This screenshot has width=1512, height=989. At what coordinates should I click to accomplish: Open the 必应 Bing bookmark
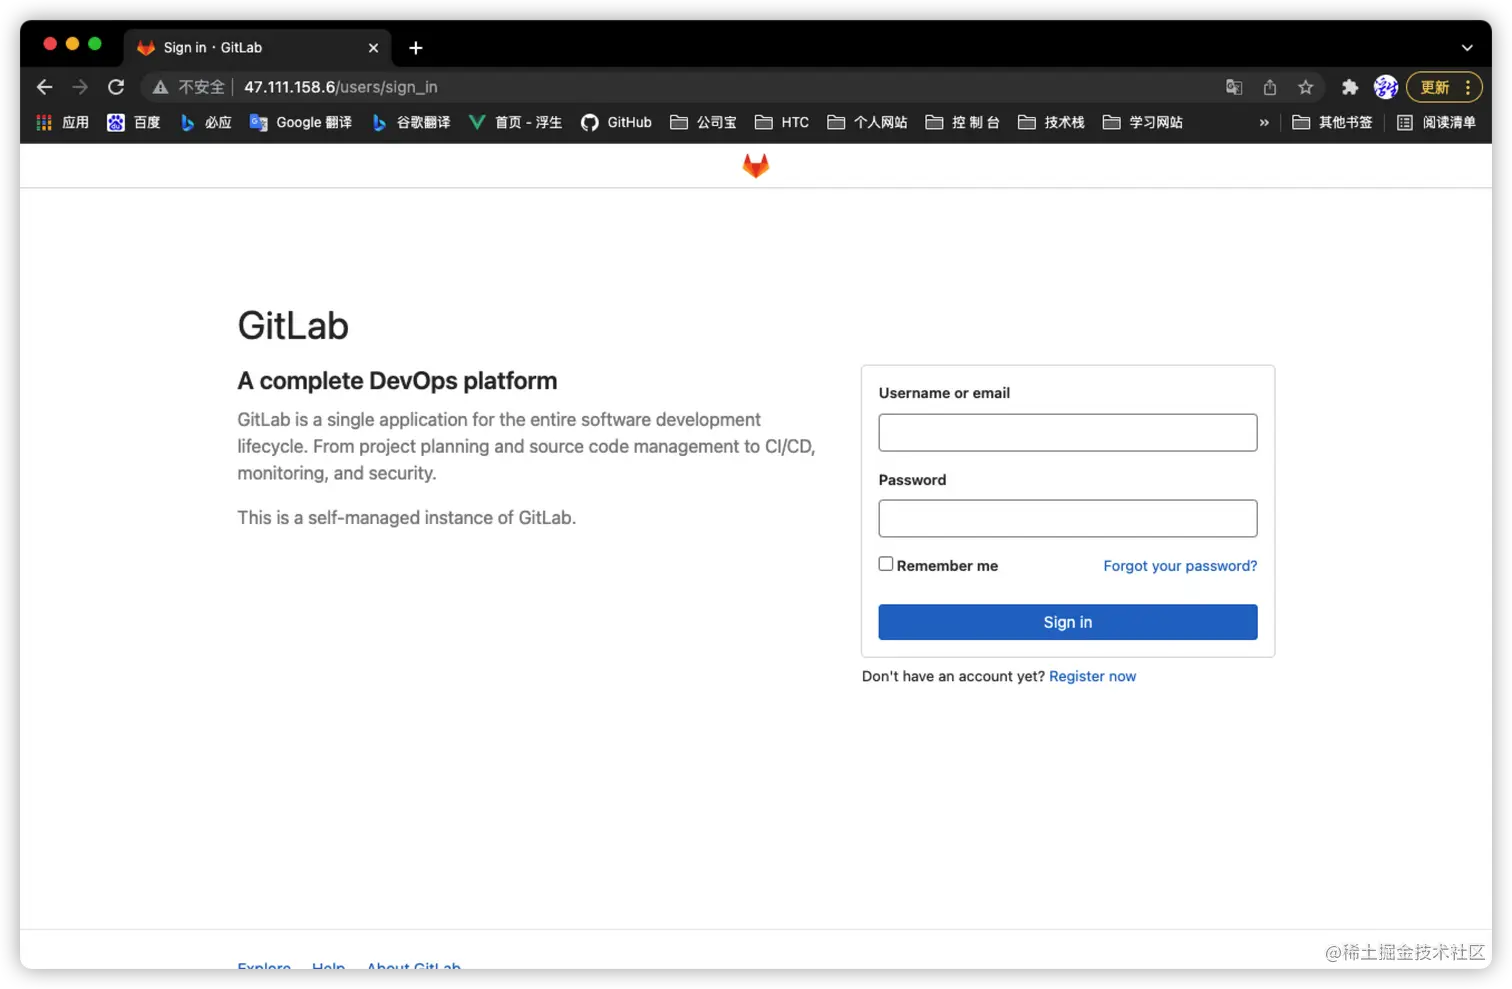205,122
